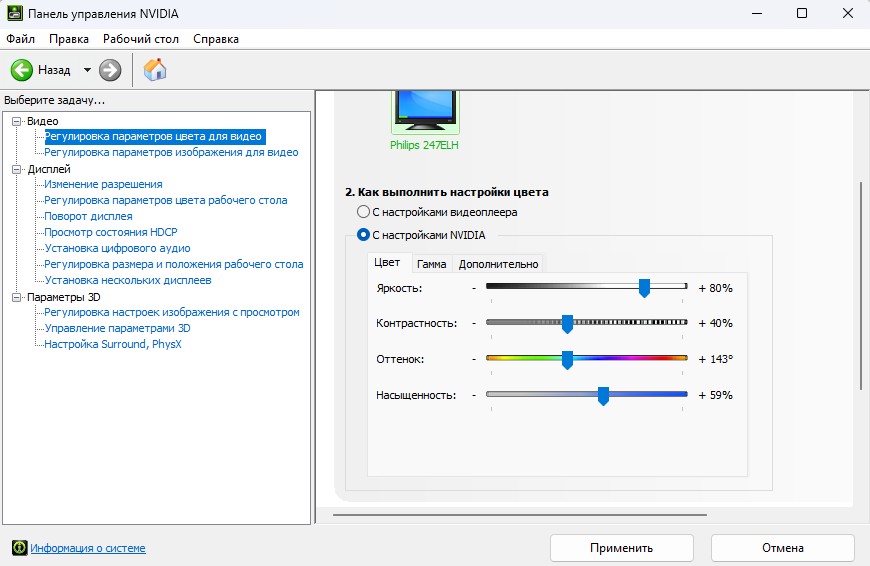Click the Дисплей category label
The height and width of the screenshot is (566, 870).
[x=49, y=169]
